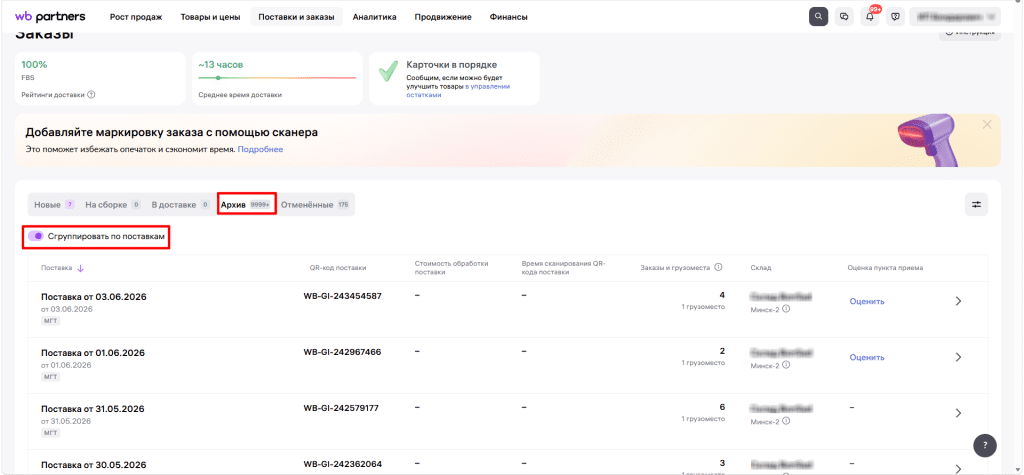The width and height of the screenshot is (1024, 475).
Task: Click the ~13 часов delivery value
Action: tap(221, 65)
